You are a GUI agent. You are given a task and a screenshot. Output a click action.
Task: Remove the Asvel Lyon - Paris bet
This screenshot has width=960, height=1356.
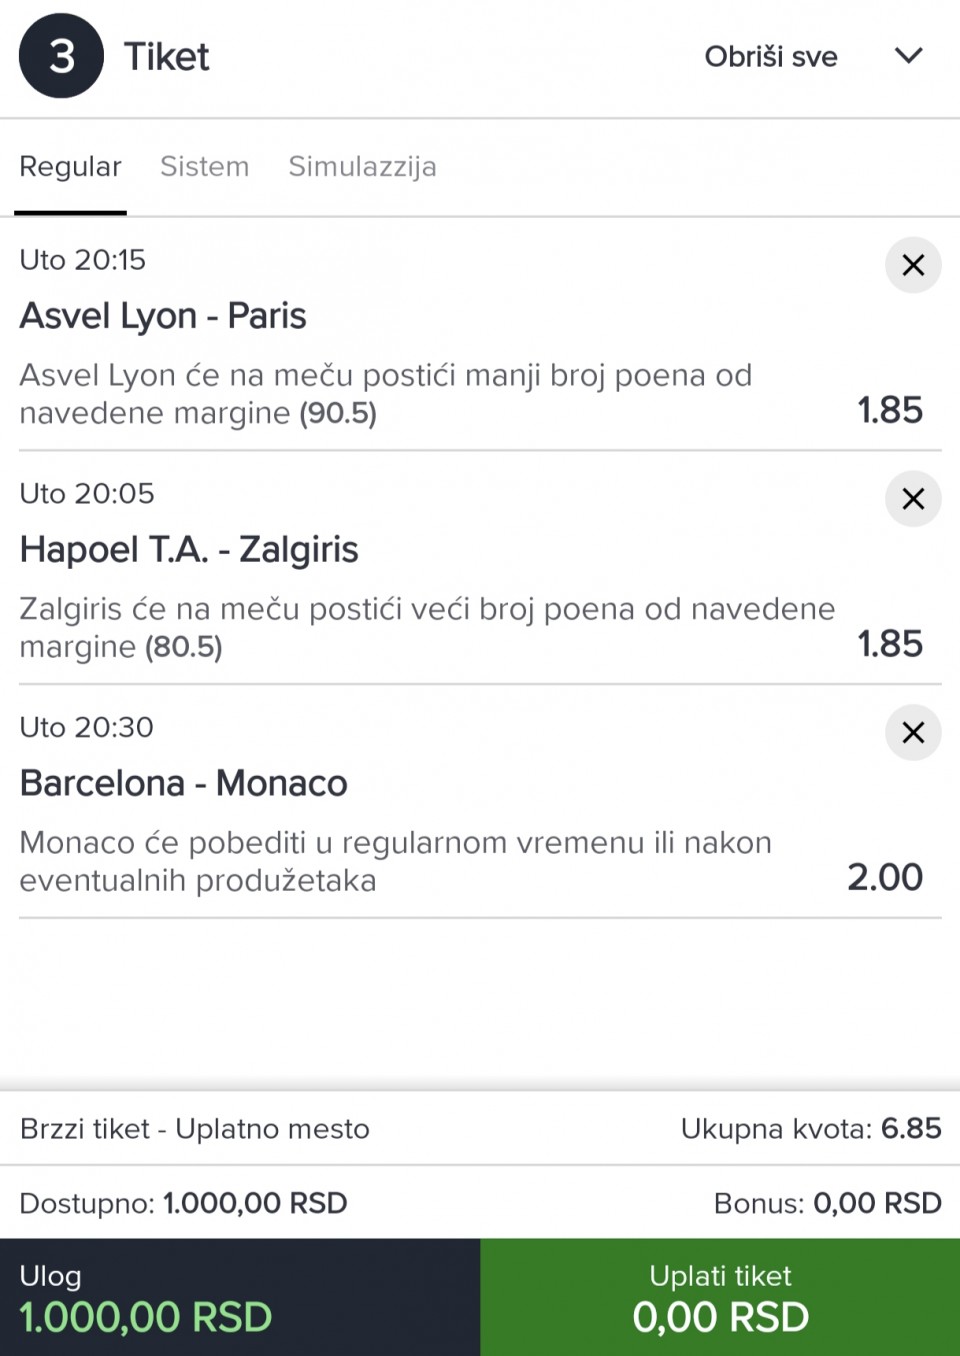pyautogui.click(x=912, y=265)
